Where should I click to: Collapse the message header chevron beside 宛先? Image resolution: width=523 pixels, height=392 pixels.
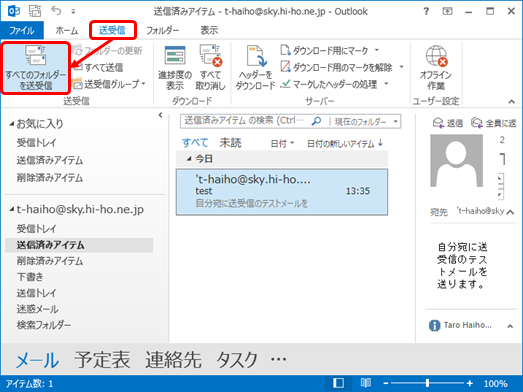point(510,212)
